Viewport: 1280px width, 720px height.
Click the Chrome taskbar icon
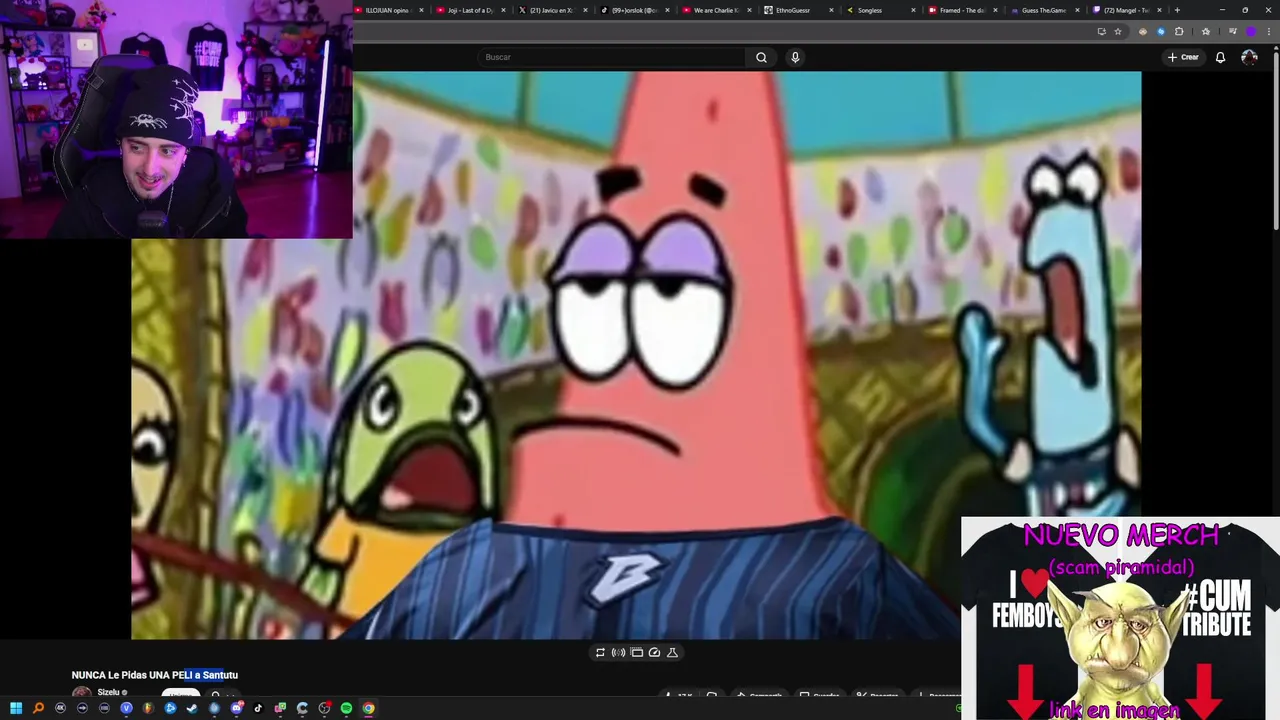click(x=368, y=708)
